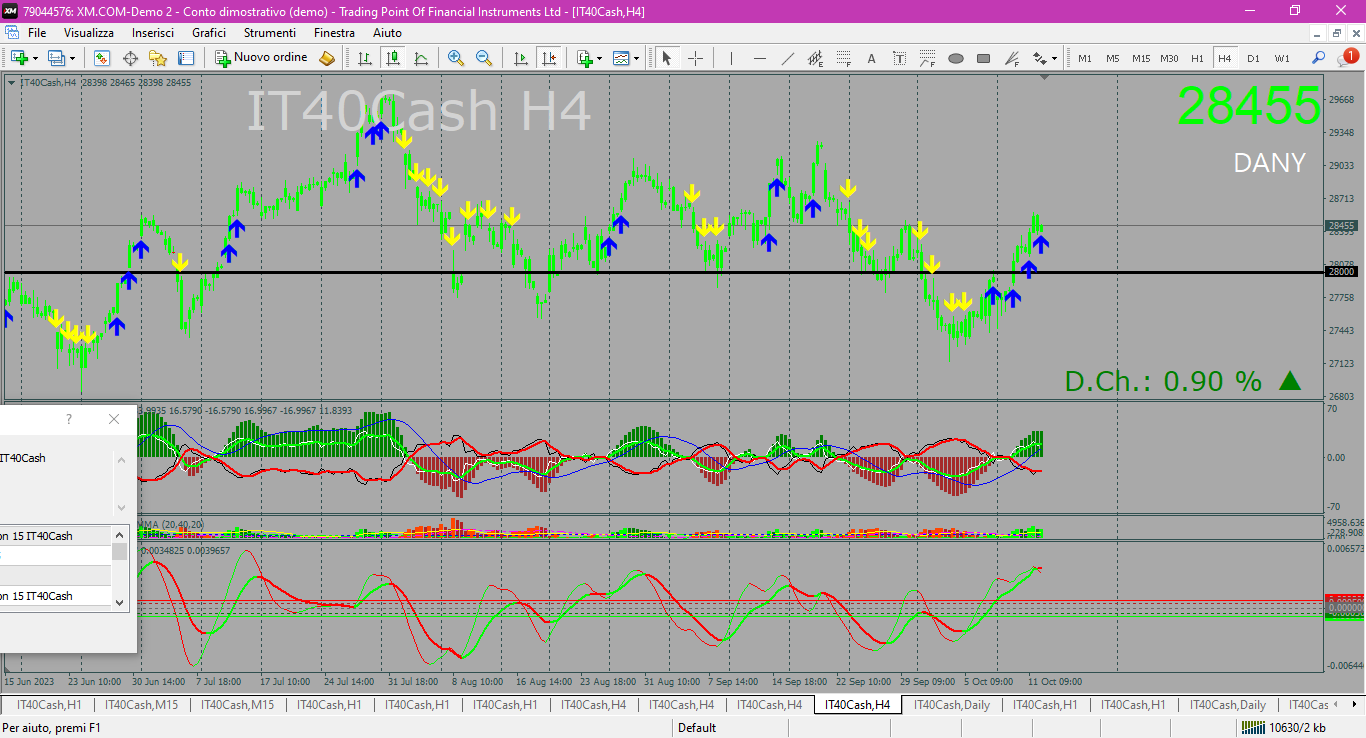Open a new chart window
The image size is (1366, 738).
tap(19, 58)
